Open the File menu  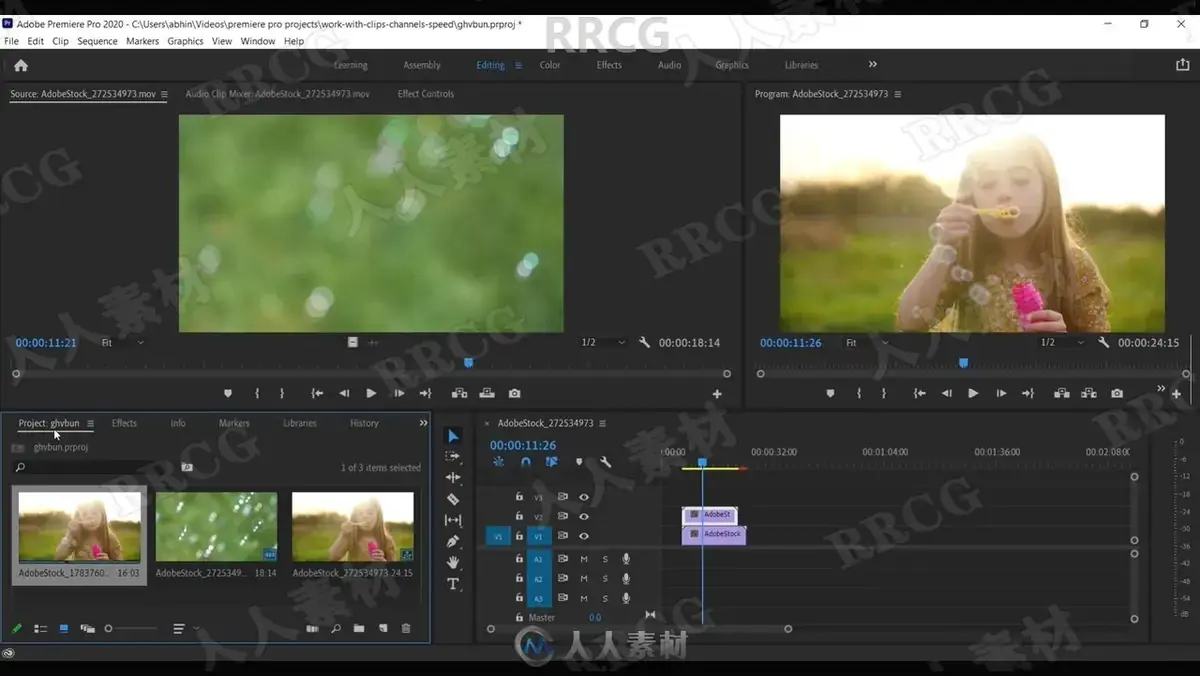coord(12,41)
